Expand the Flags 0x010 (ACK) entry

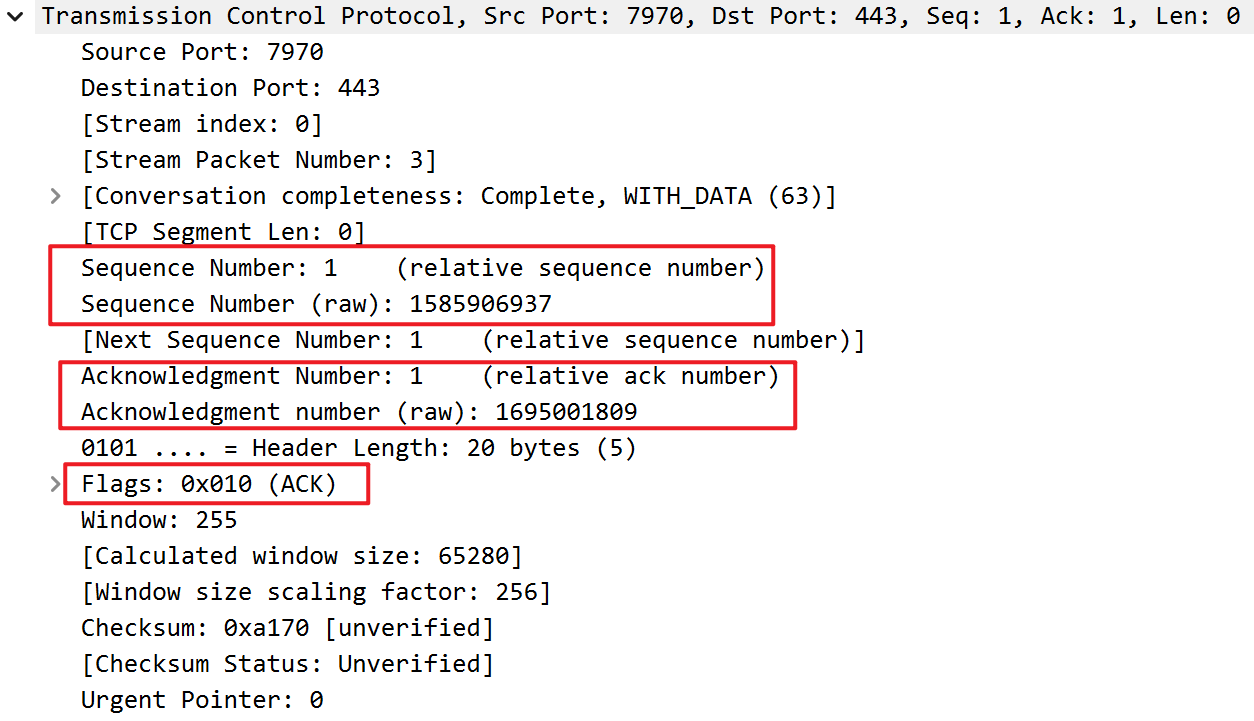[56, 484]
